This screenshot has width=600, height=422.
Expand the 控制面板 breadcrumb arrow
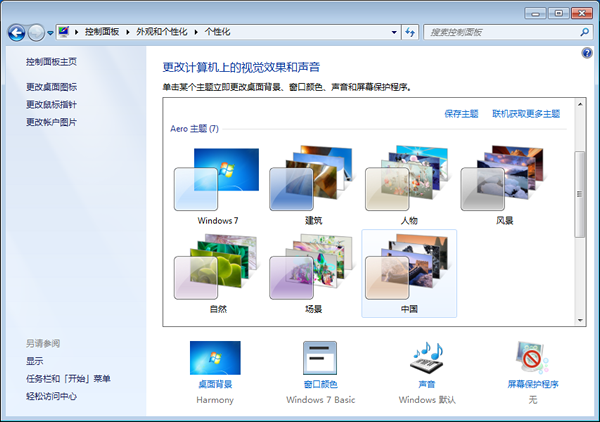click(131, 32)
